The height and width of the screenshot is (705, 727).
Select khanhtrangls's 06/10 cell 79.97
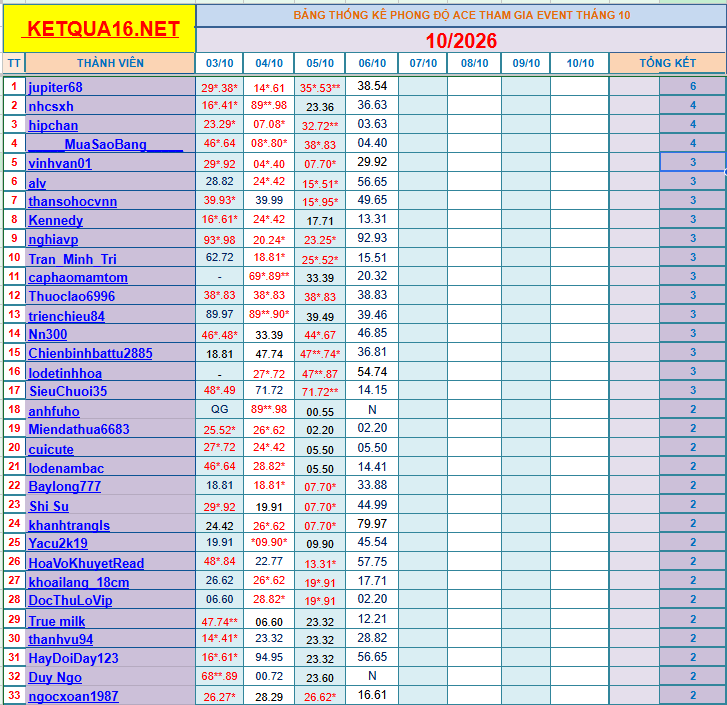coord(372,524)
